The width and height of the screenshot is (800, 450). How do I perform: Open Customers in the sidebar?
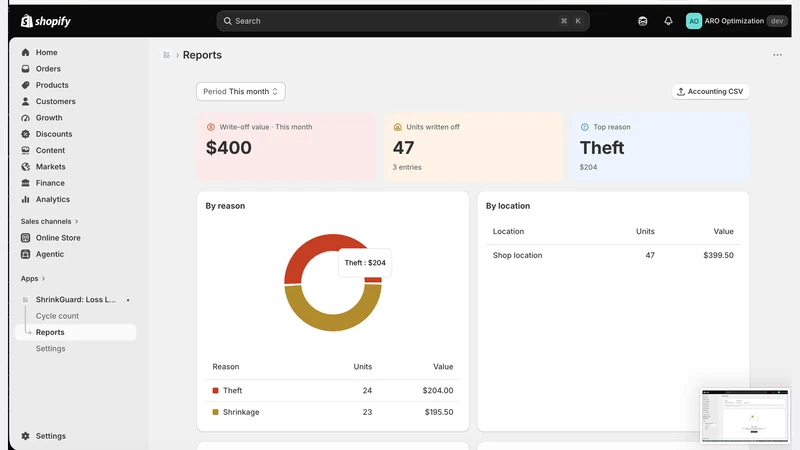[x=56, y=101]
